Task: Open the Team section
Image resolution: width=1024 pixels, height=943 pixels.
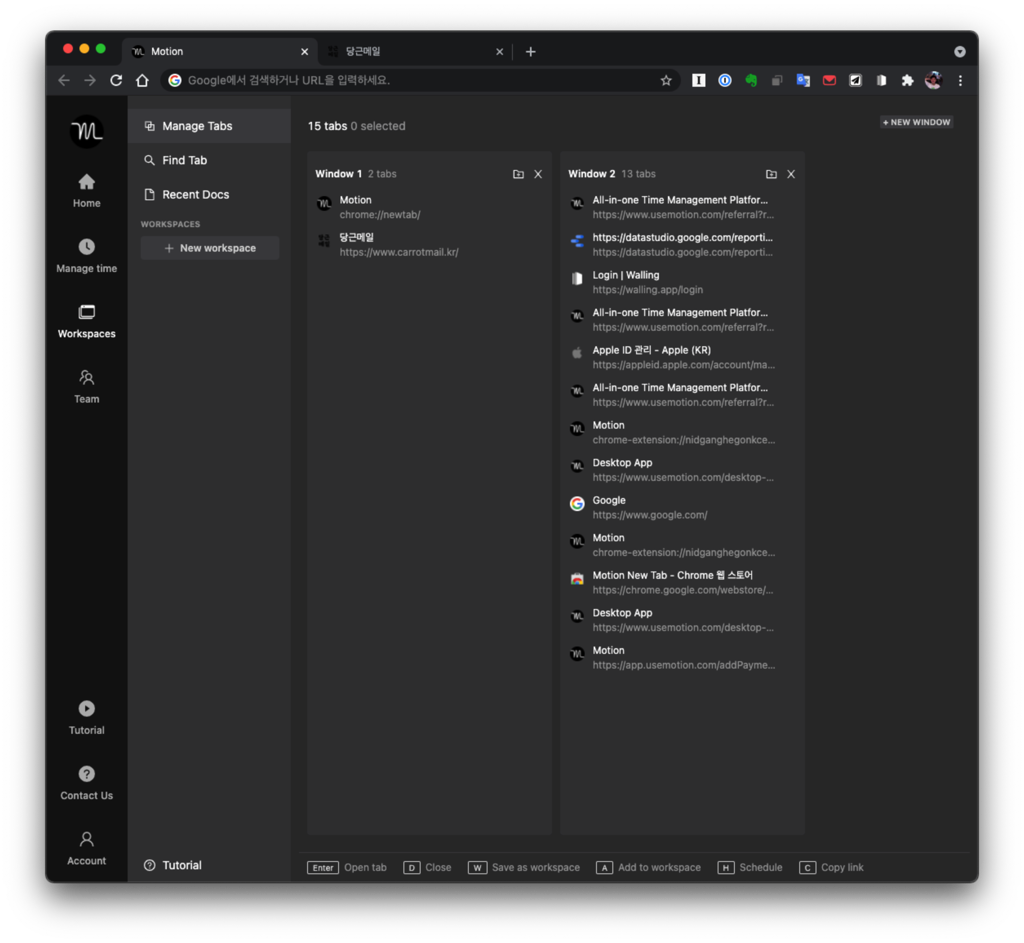Action: [86, 387]
